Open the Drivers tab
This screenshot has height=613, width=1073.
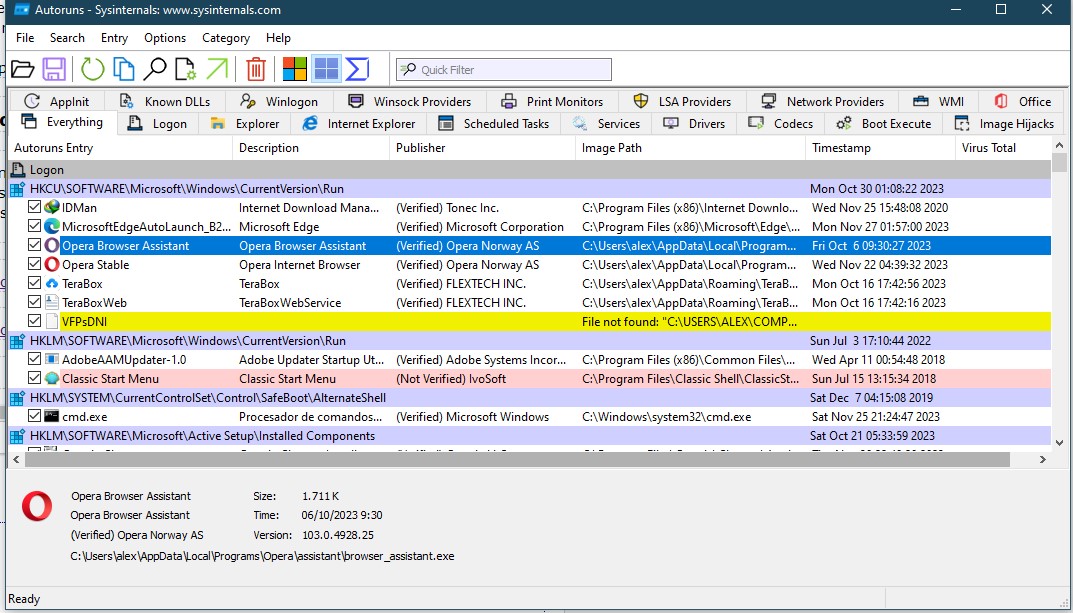coord(695,124)
